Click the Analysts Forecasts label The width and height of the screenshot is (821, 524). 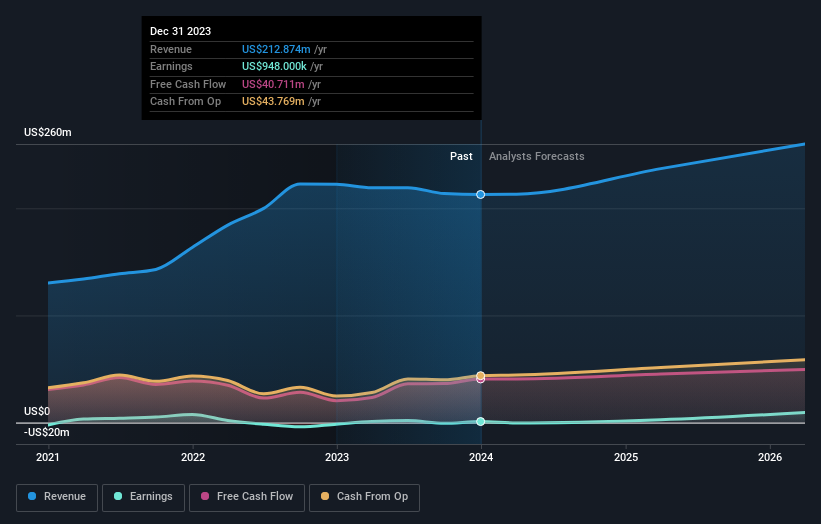537,157
